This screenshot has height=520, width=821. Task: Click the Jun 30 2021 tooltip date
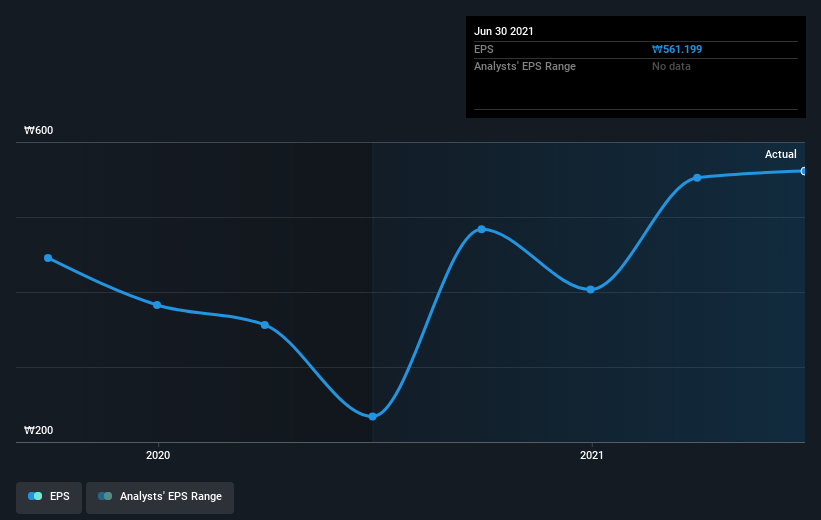[x=504, y=31]
